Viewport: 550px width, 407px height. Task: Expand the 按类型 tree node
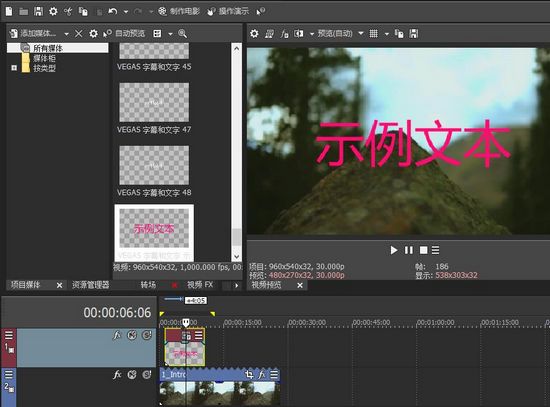pos(14,68)
